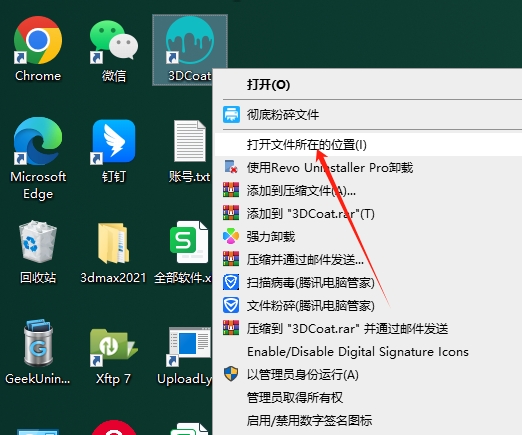
Task: Click the Revo Uninstaller icon in menu
Action: tap(231, 167)
